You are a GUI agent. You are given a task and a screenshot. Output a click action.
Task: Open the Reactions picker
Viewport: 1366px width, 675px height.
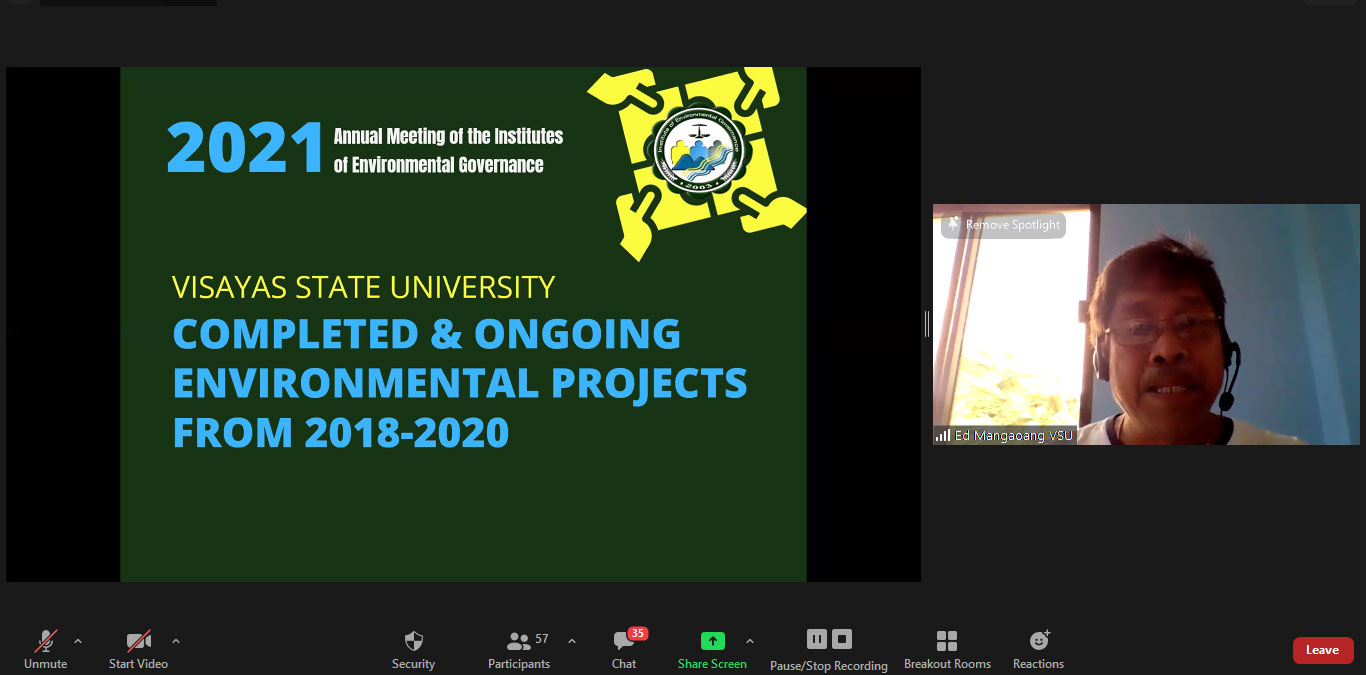[x=1038, y=649]
